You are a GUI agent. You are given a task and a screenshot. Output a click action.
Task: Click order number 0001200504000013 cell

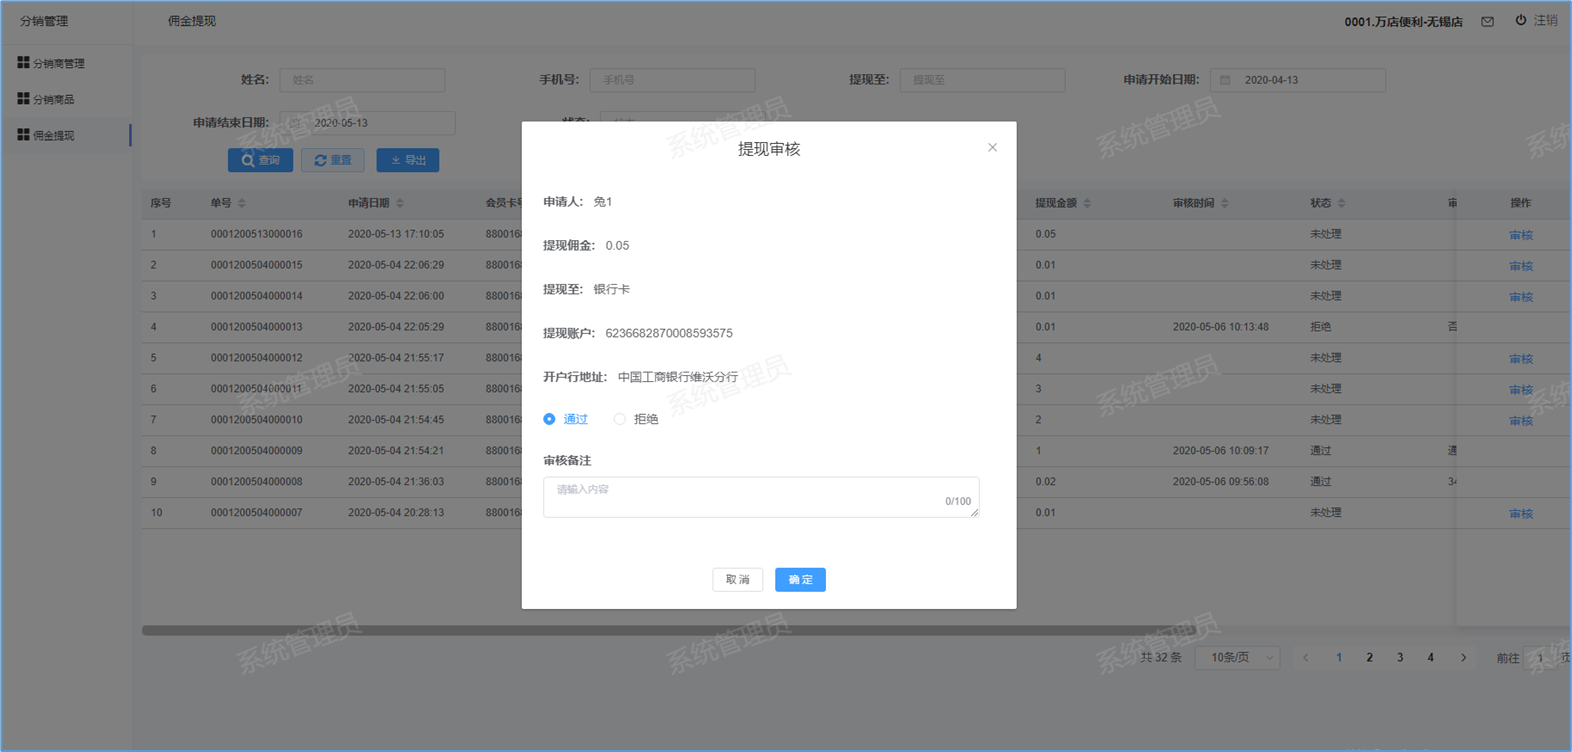pyautogui.click(x=256, y=327)
